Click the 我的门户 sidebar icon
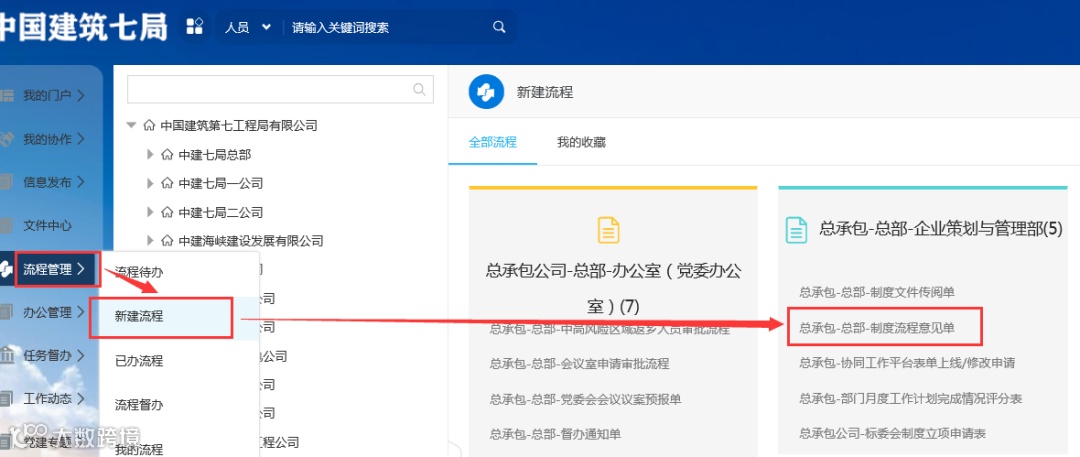 (x=6, y=95)
